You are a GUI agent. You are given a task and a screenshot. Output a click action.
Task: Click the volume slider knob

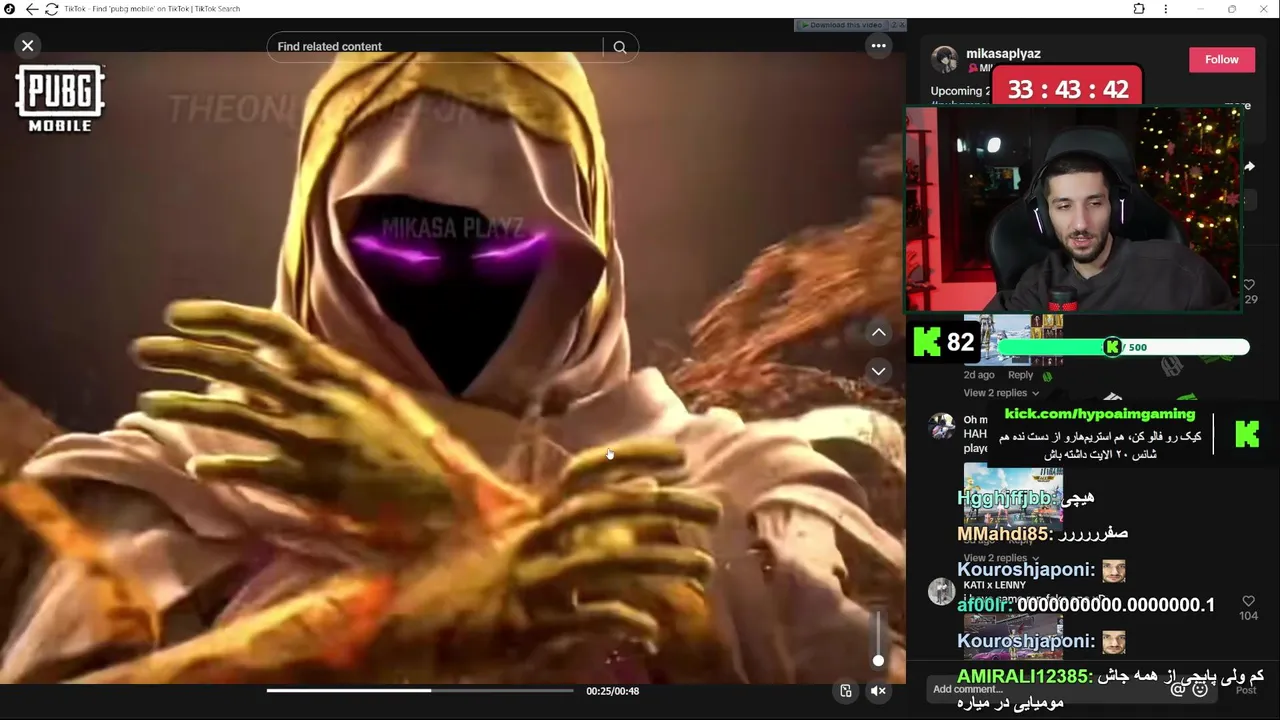[878, 660]
